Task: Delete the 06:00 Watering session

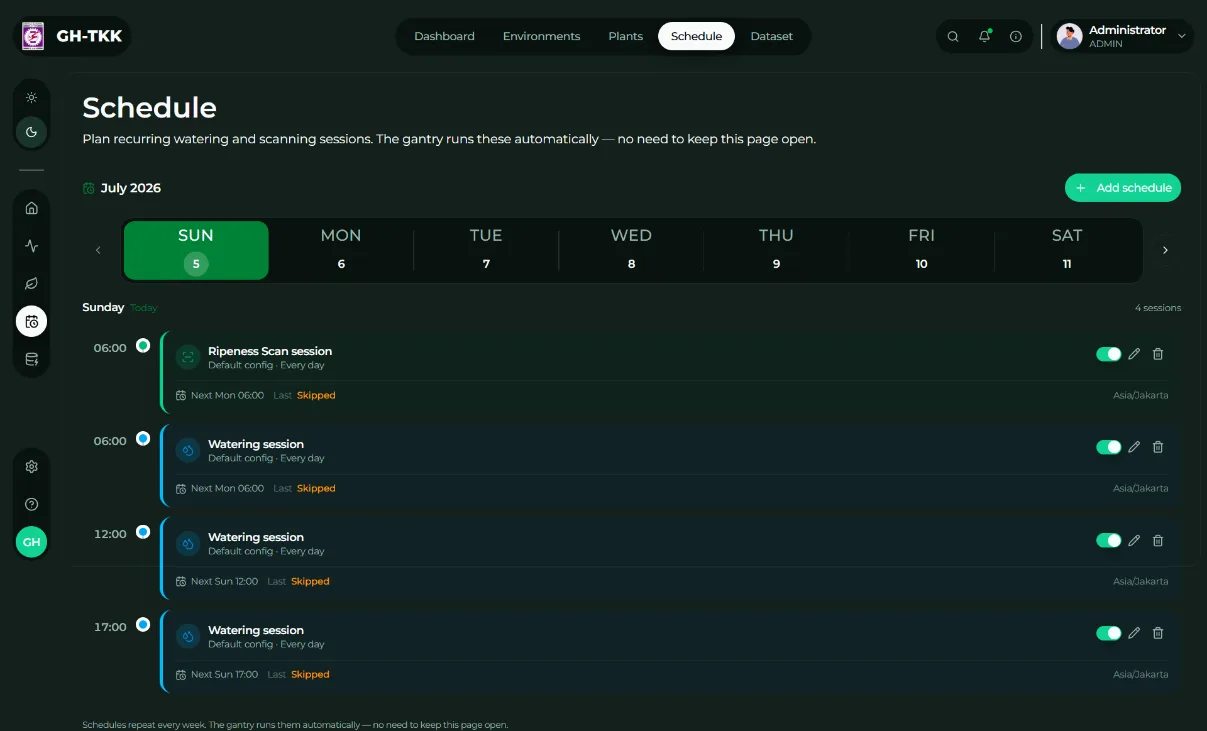Action: point(1158,447)
